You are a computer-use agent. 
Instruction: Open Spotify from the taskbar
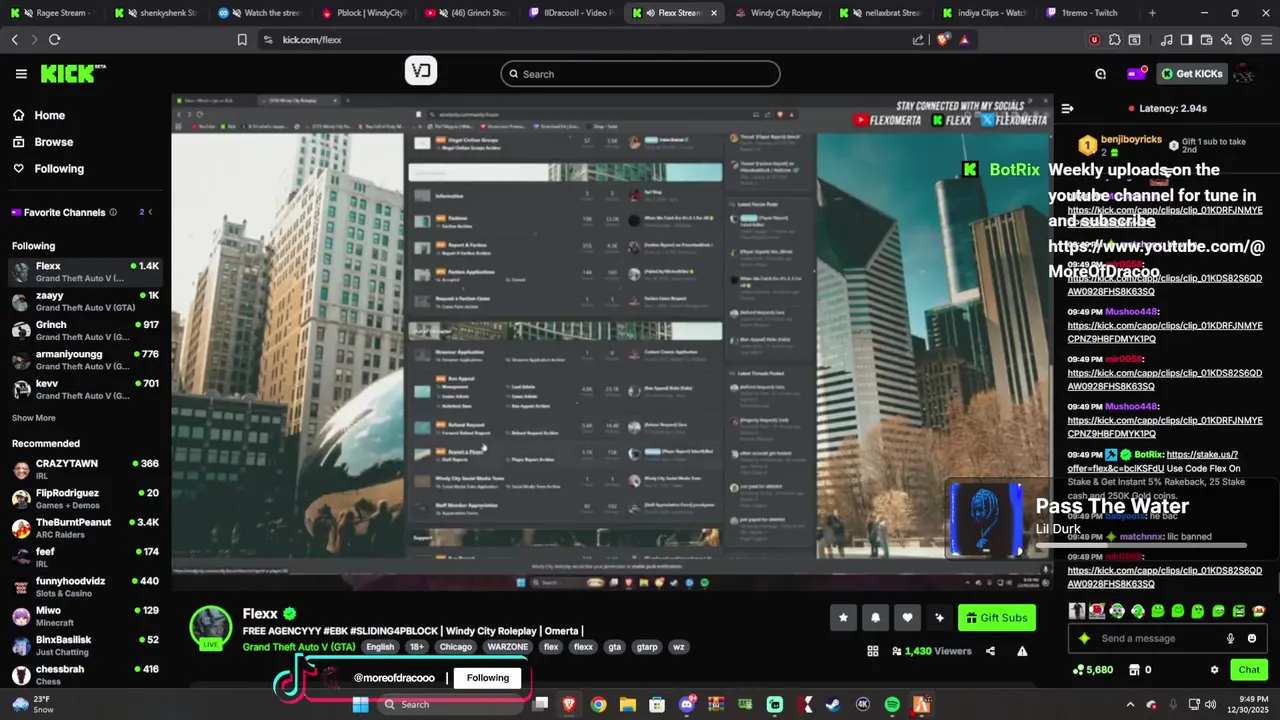[x=892, y=705]
